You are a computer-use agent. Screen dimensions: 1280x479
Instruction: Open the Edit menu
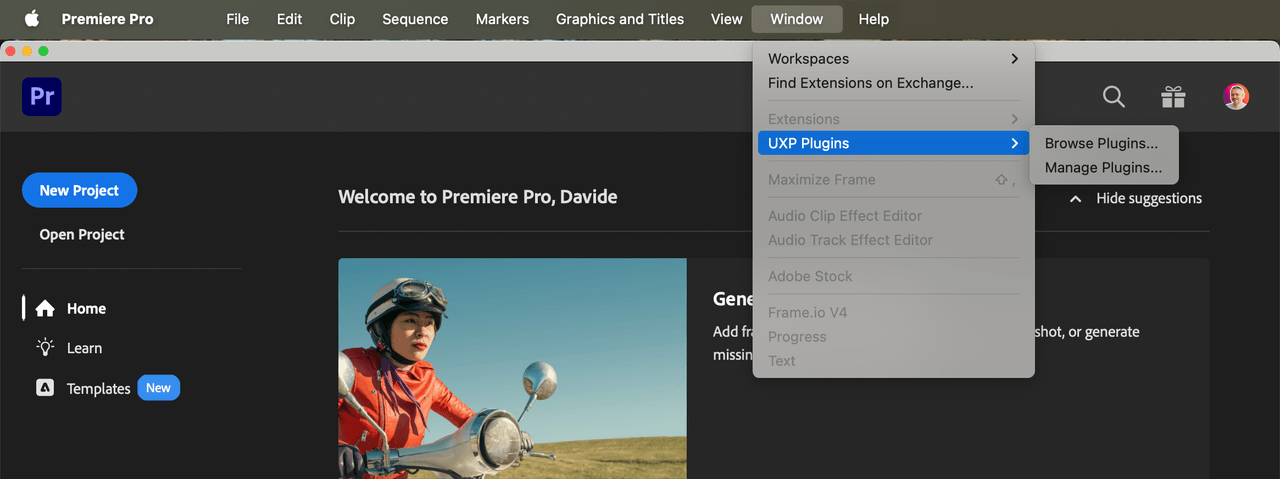pyautogui.click(x=289, y=19)
